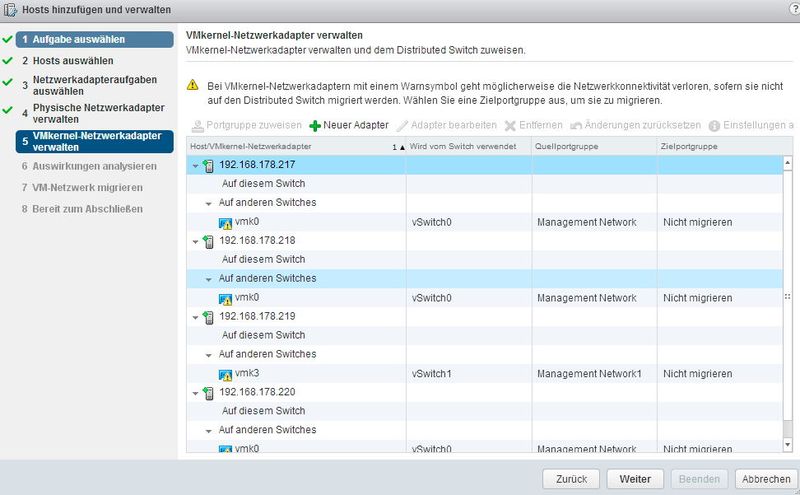Click host icon for 192.168.178.220

(208, 392)
